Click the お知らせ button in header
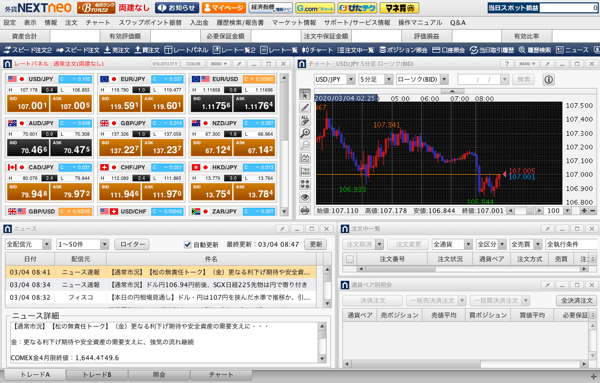Screen dimensions: 600x383 (x=177, y=8)
